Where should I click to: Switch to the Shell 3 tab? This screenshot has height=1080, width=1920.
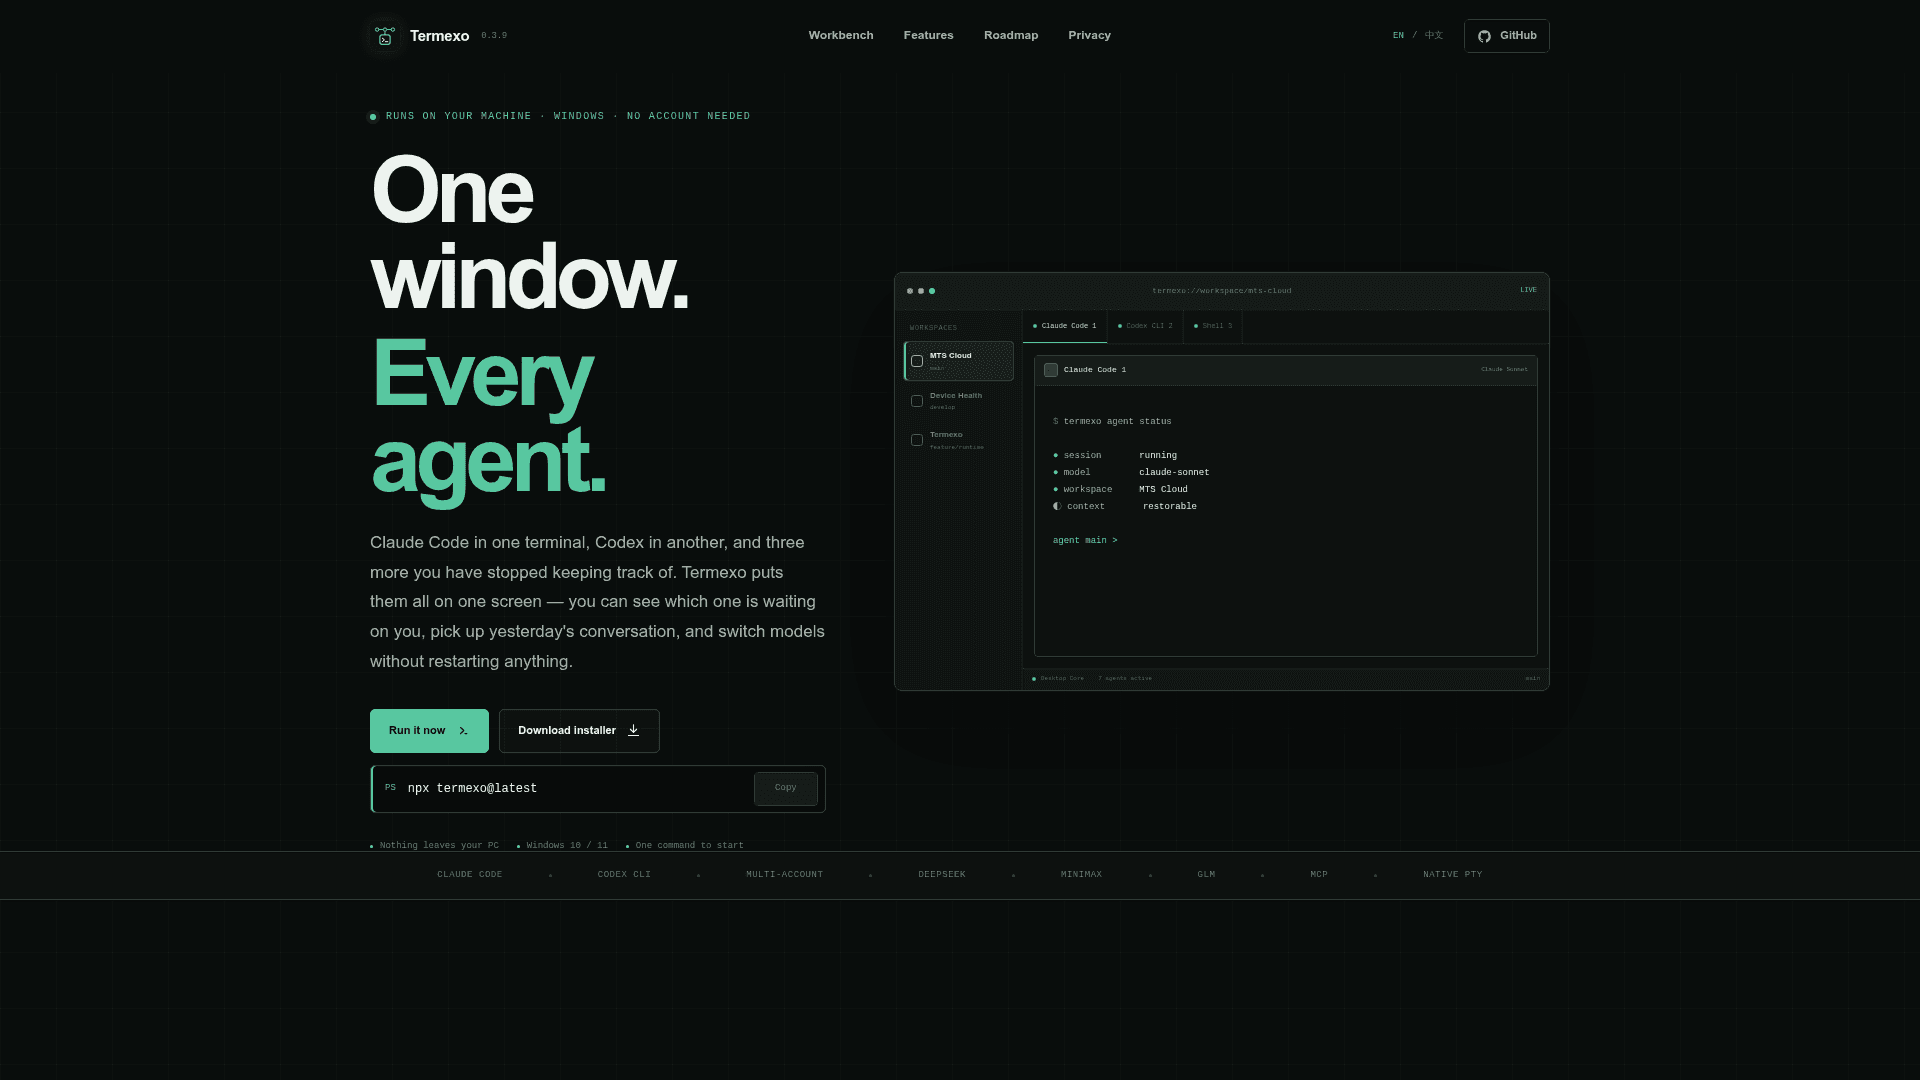pos(1213,326)
